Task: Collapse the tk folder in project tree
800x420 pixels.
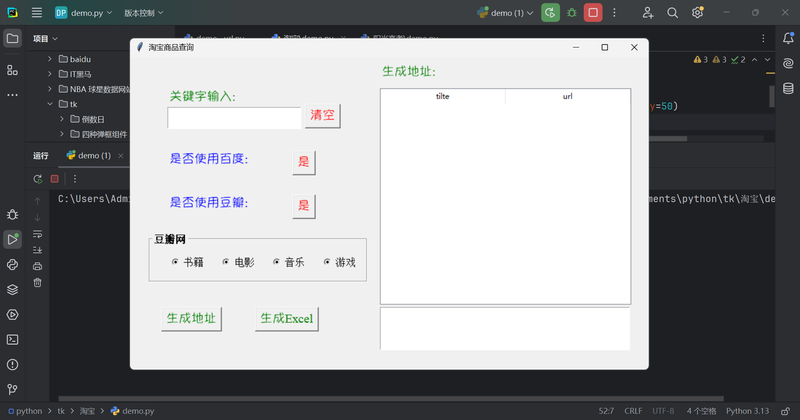Action: coord(49,104)
